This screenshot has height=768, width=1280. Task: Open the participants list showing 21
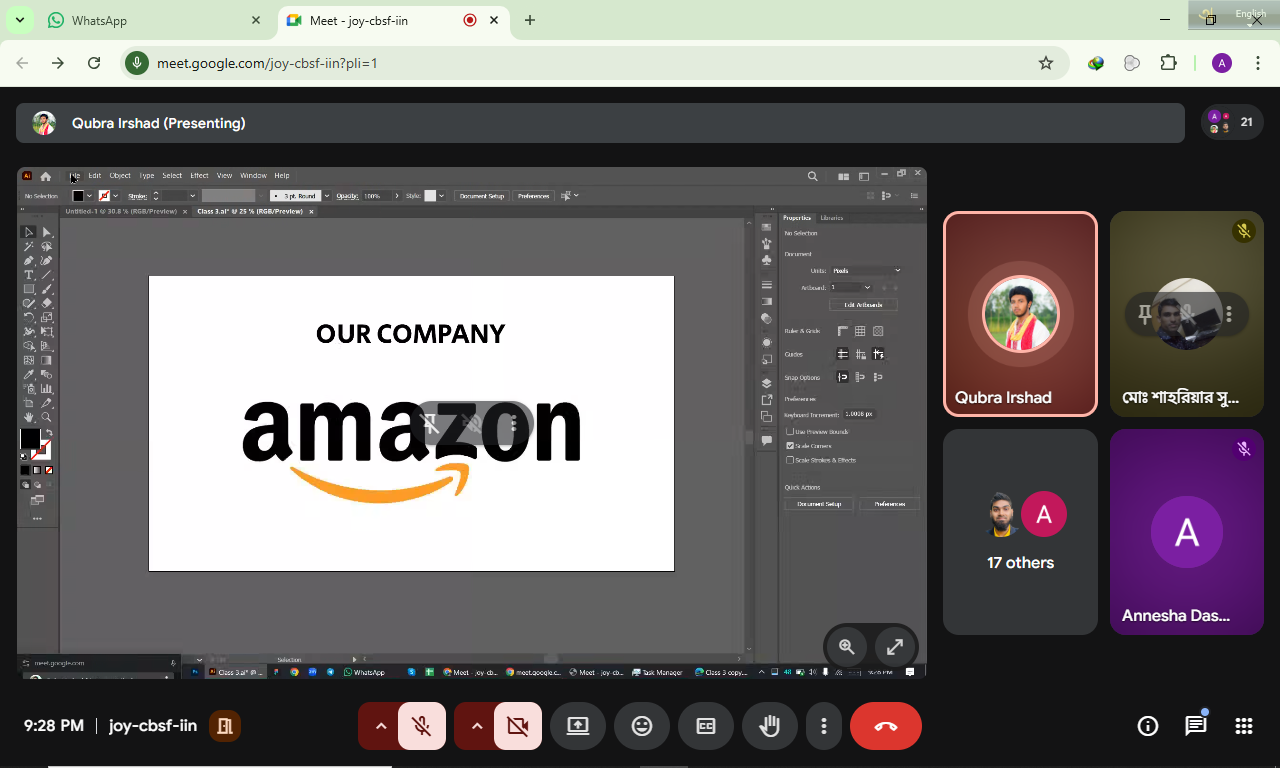tap(1232, 123)
